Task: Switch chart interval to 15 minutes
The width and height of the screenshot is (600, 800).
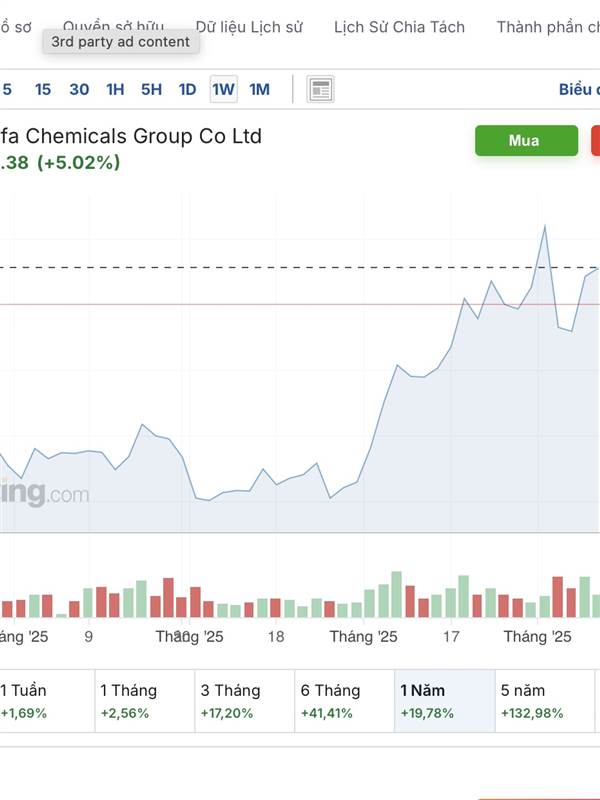Action: pos(43,90)
